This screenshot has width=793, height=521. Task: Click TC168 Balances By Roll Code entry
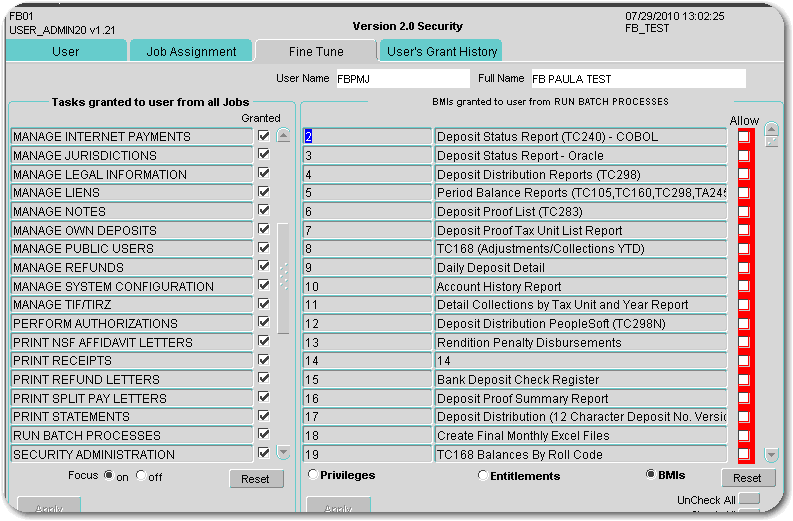click(581, 454)
